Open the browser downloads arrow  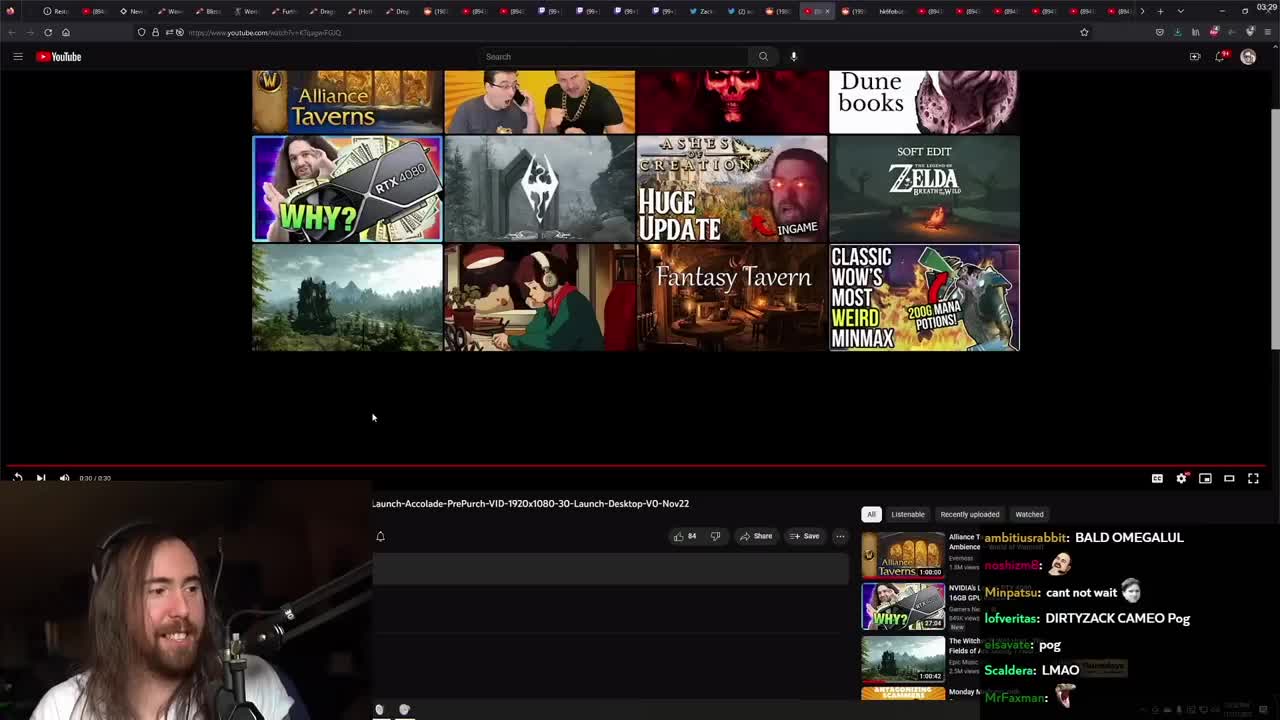[1177, 32]
